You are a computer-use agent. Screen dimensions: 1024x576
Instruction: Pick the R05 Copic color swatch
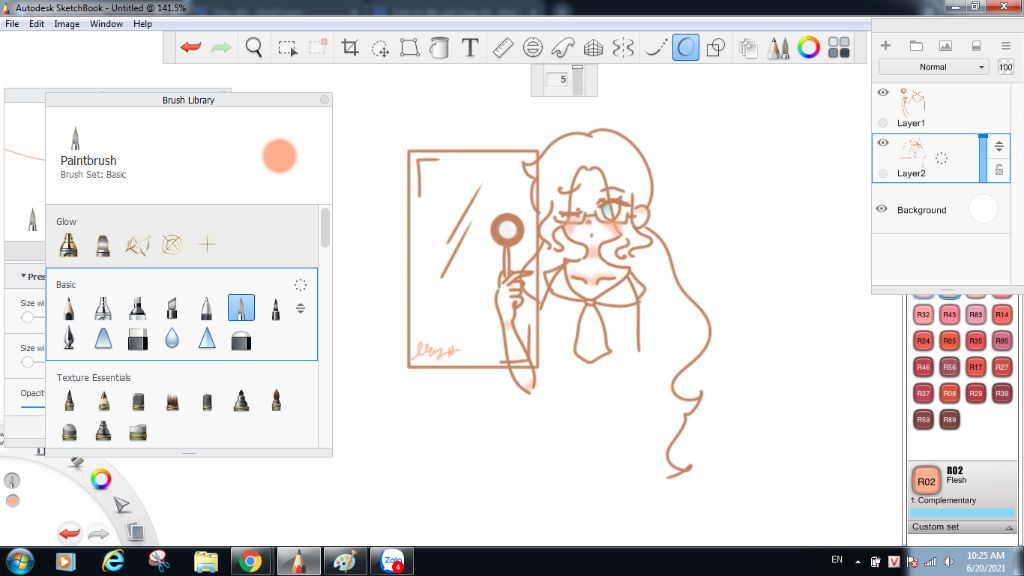point(950,341)
